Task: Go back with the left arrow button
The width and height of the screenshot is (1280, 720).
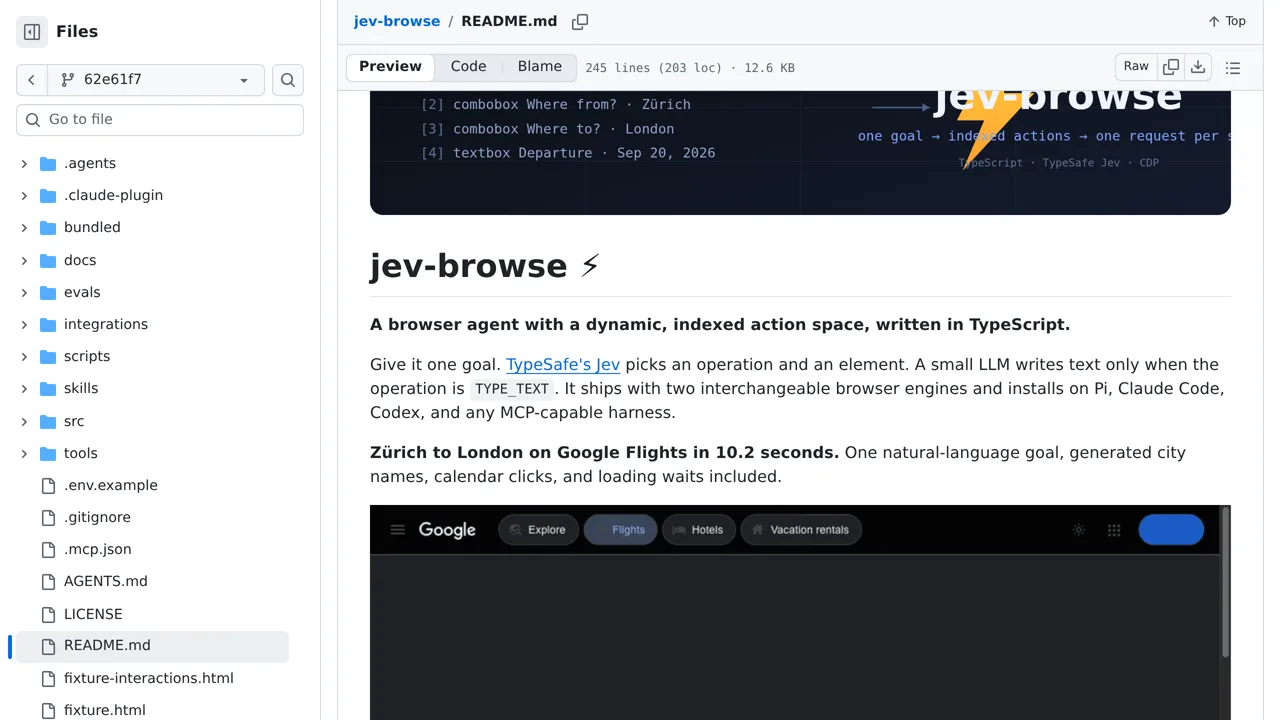Action: (x=32, y=80)
